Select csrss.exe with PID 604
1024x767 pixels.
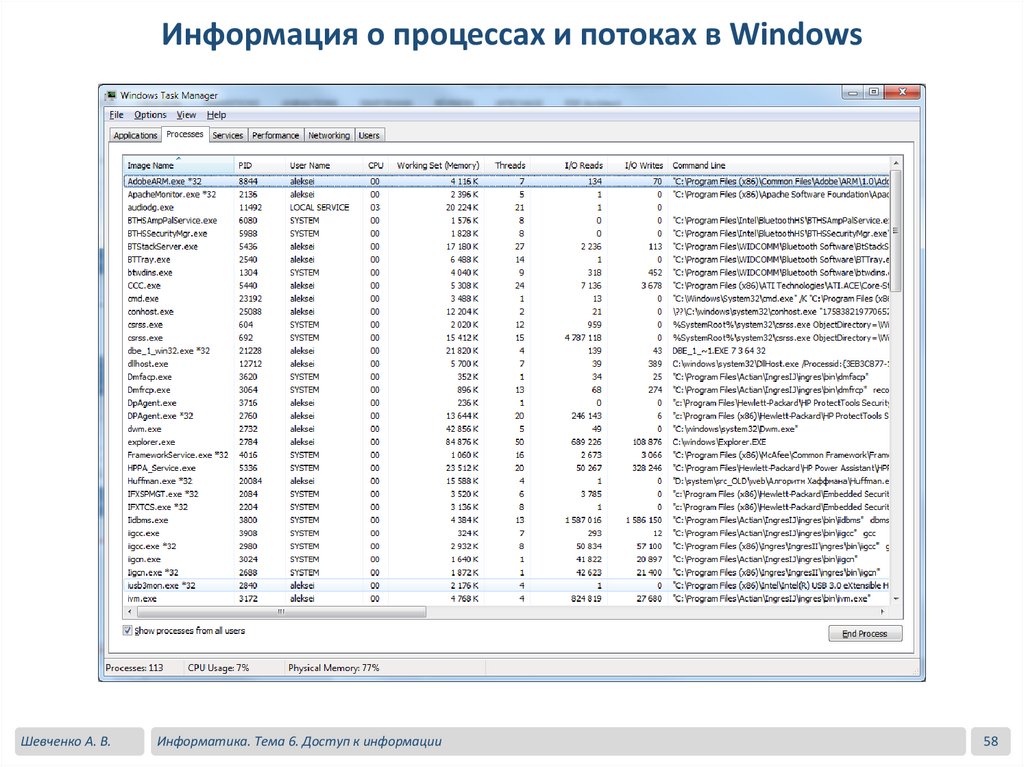tap(506, 325)
